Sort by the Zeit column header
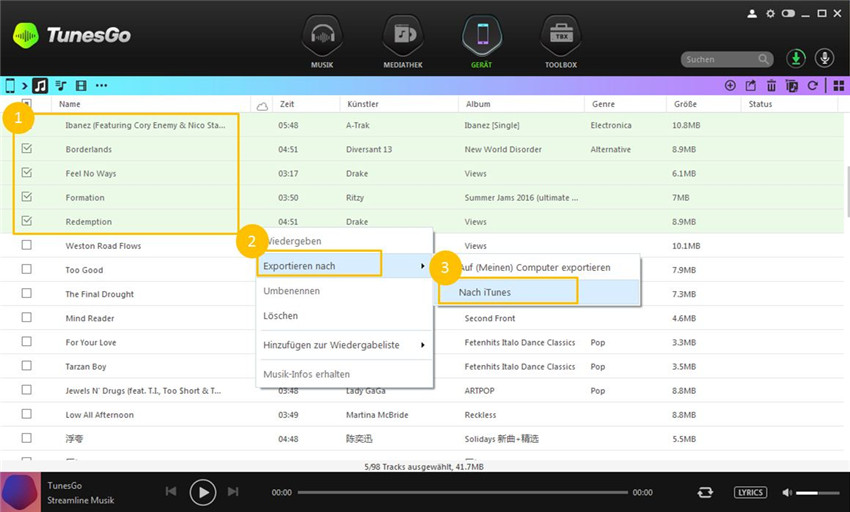 (x=287, y=104)
